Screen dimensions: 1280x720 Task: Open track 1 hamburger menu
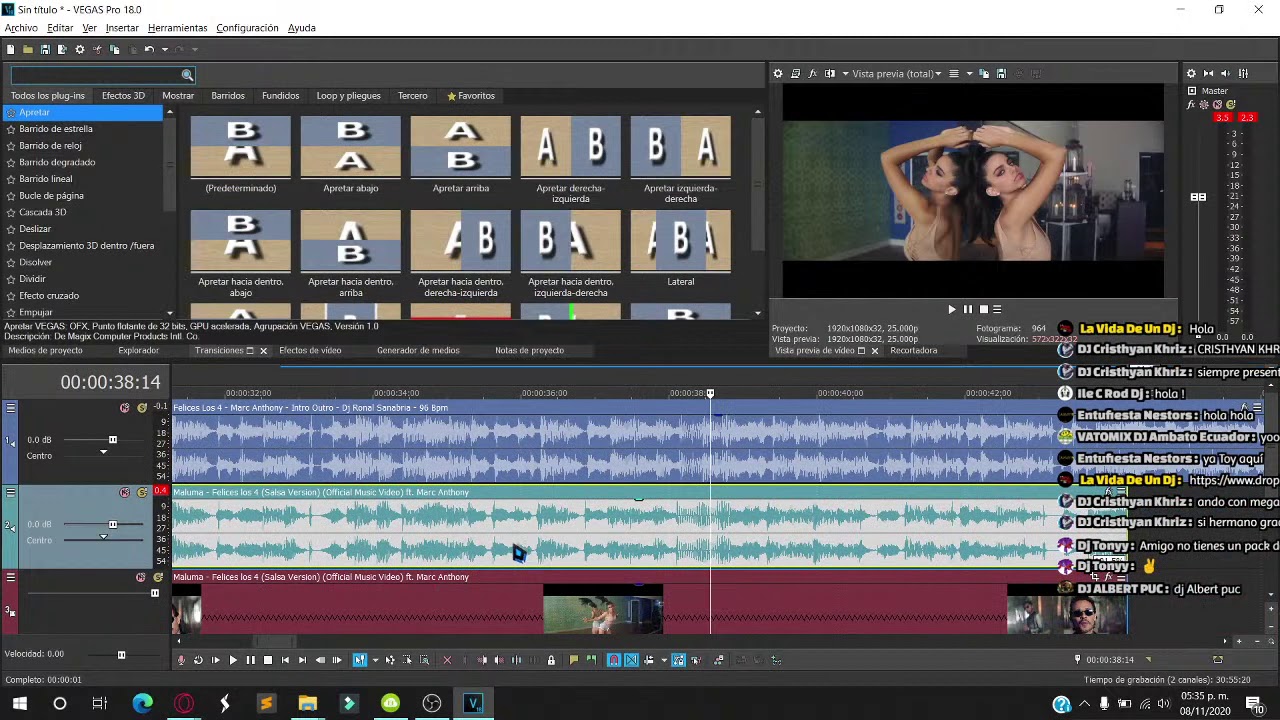11,408
